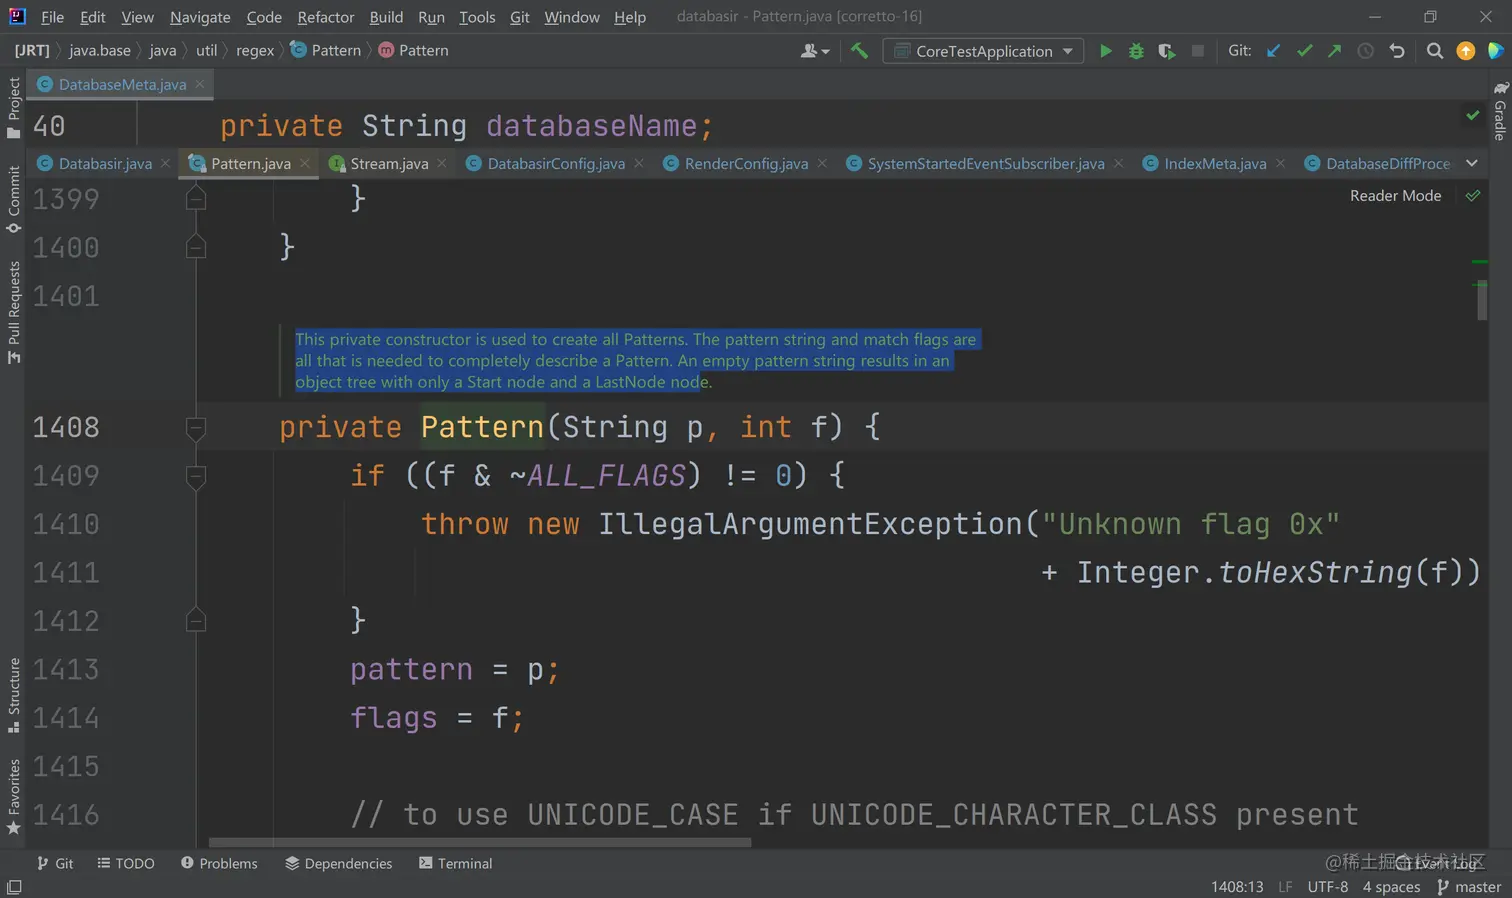Click inspection checkmark next to Reader Mode
The height and width of the screenshot is (898, 1512).
tap(1473, 195)
